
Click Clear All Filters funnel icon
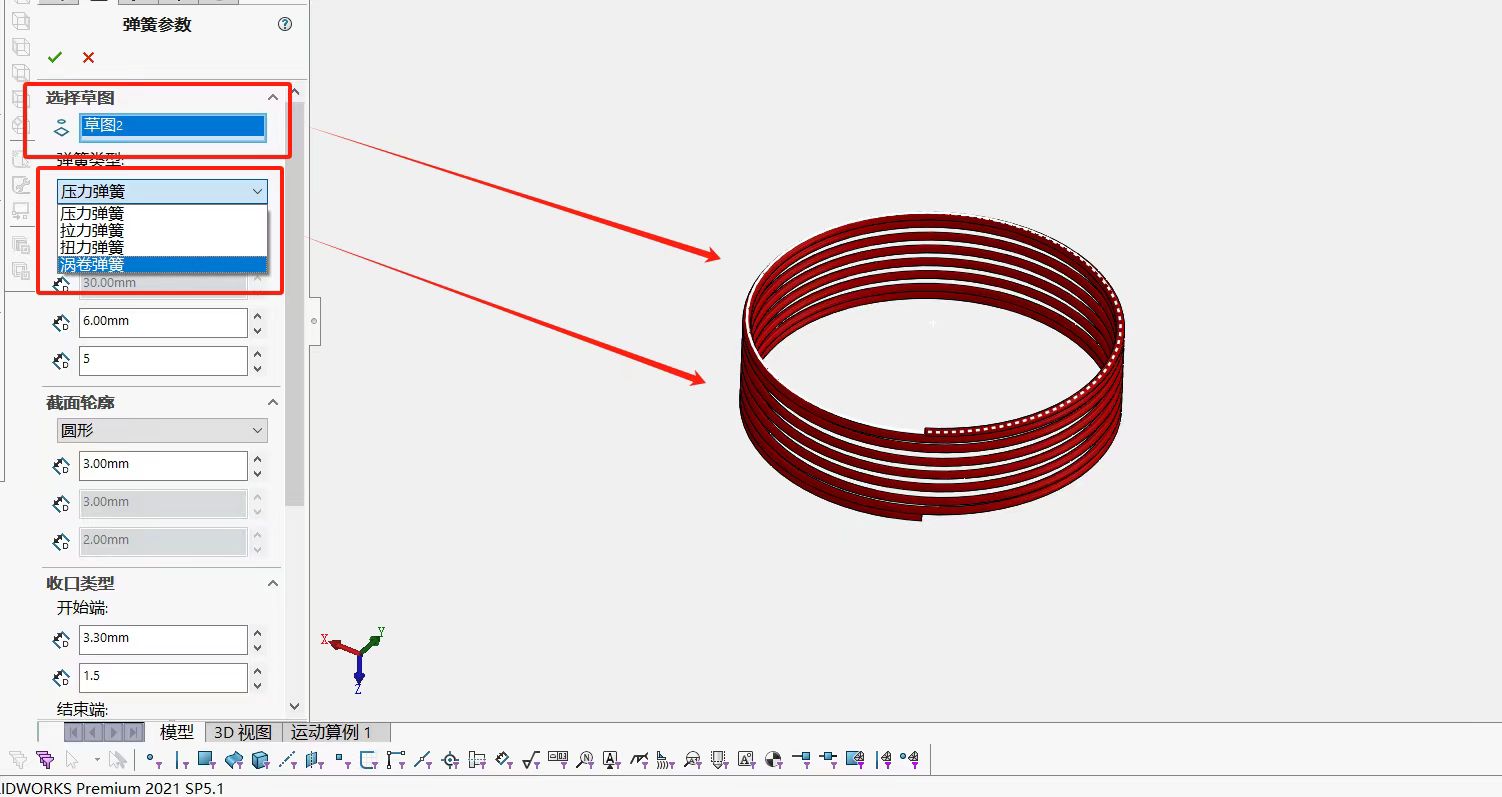click(19, 760)
